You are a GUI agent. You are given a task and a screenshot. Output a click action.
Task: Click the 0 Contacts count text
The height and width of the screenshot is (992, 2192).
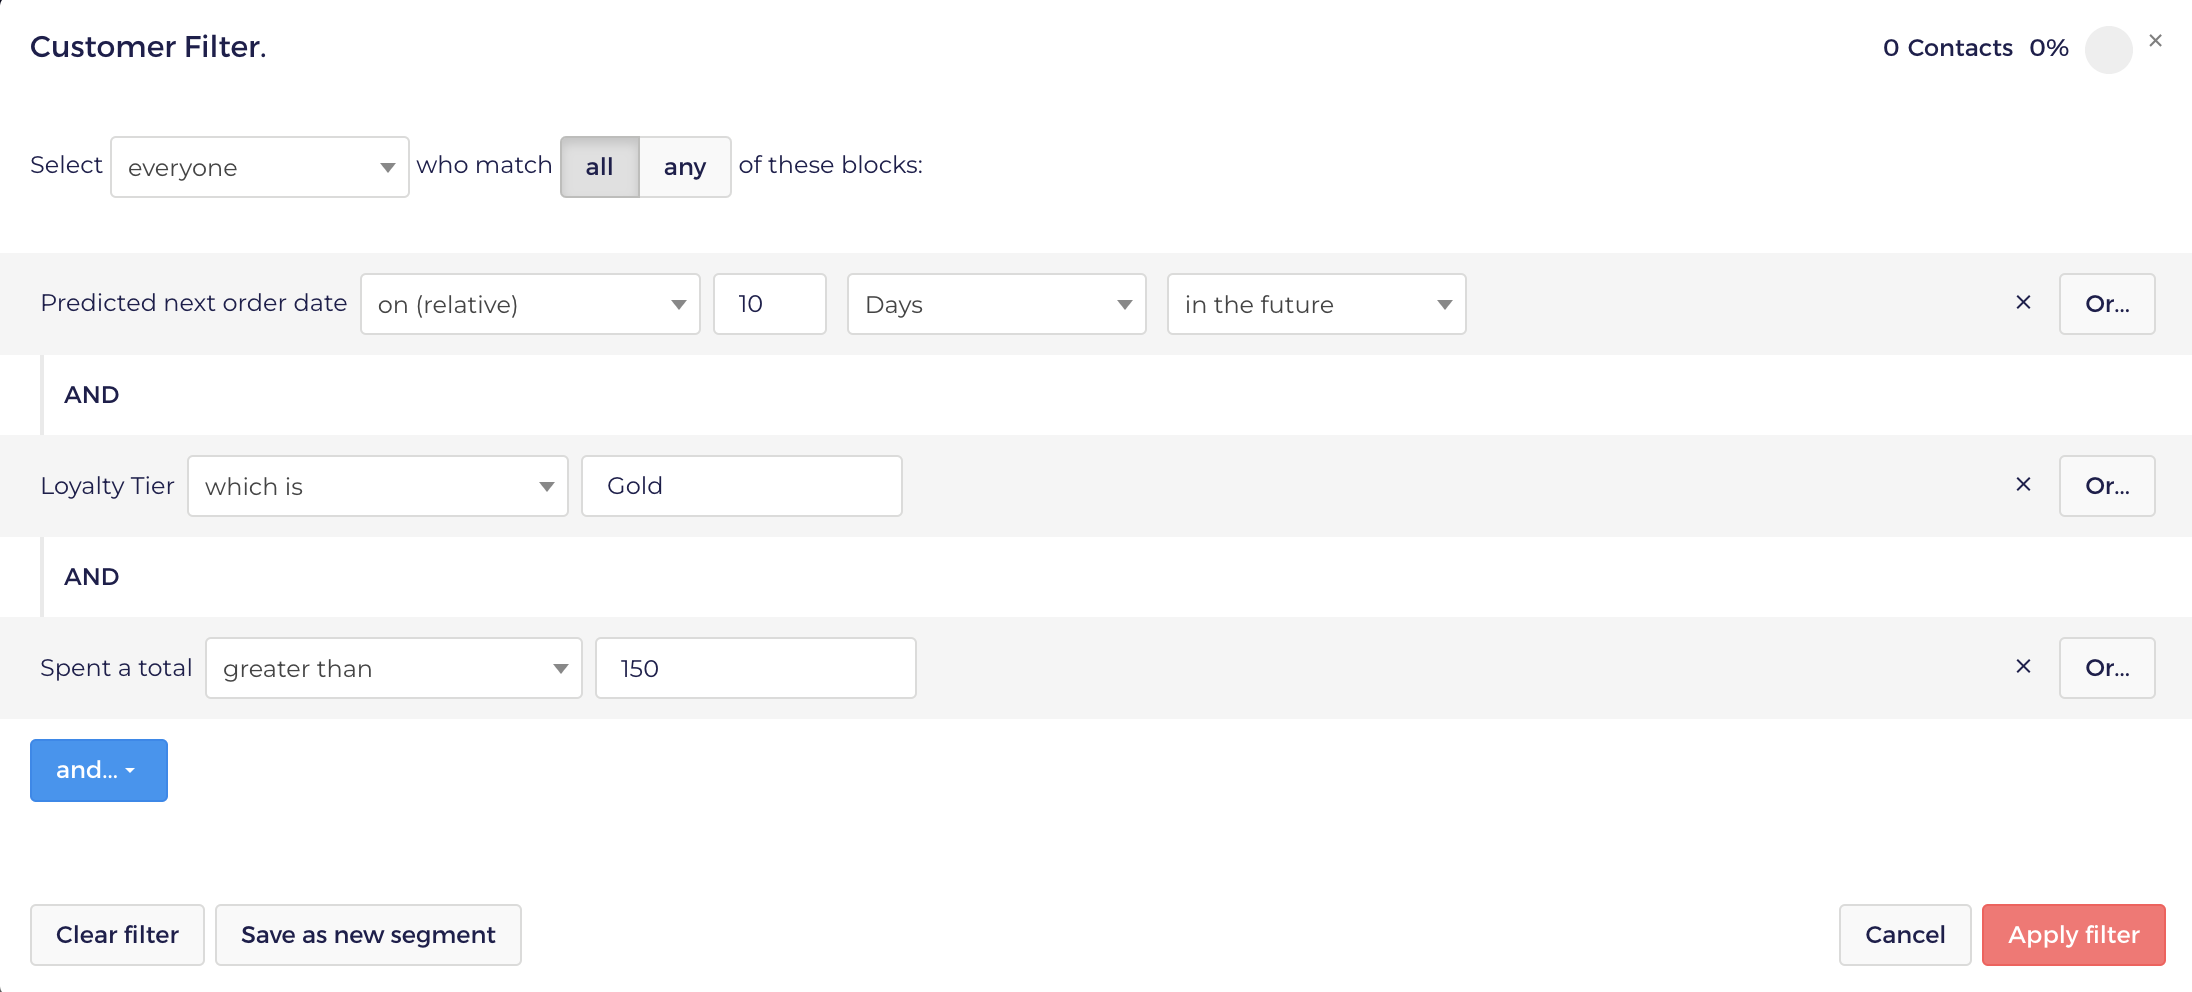pos(1947,48)
